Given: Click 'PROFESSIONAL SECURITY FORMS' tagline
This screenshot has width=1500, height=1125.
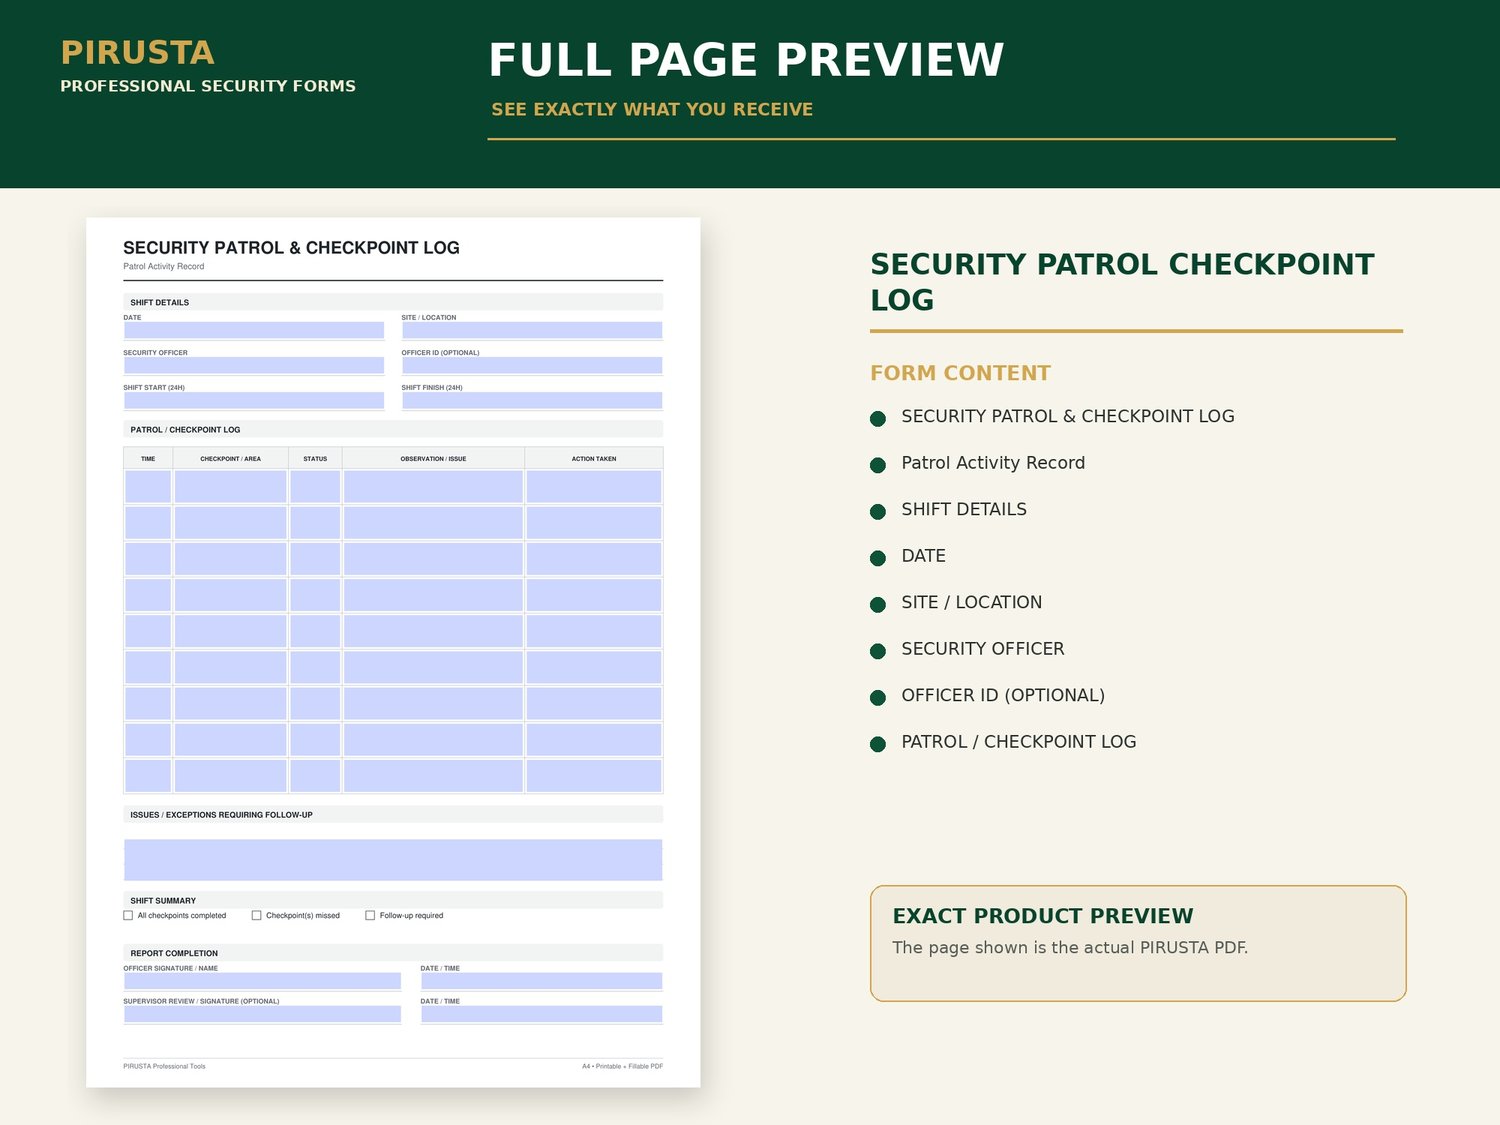Looking at the screenshot, I should coord(208,86).
